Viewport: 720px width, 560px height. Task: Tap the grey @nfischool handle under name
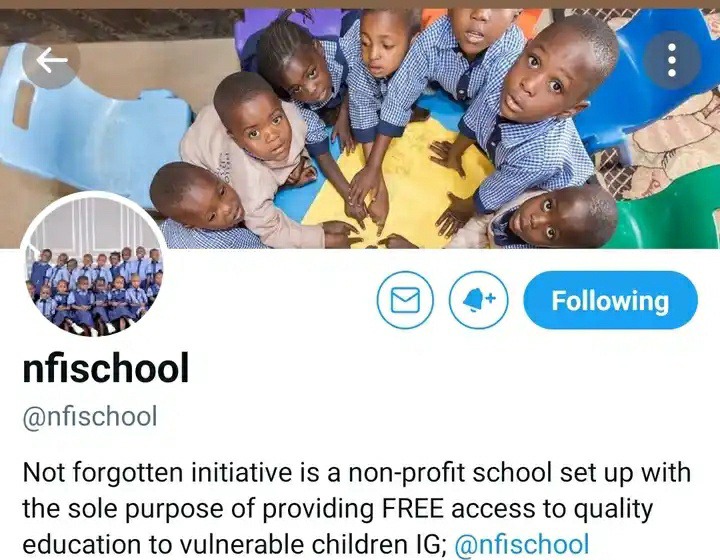pos(90,416)
